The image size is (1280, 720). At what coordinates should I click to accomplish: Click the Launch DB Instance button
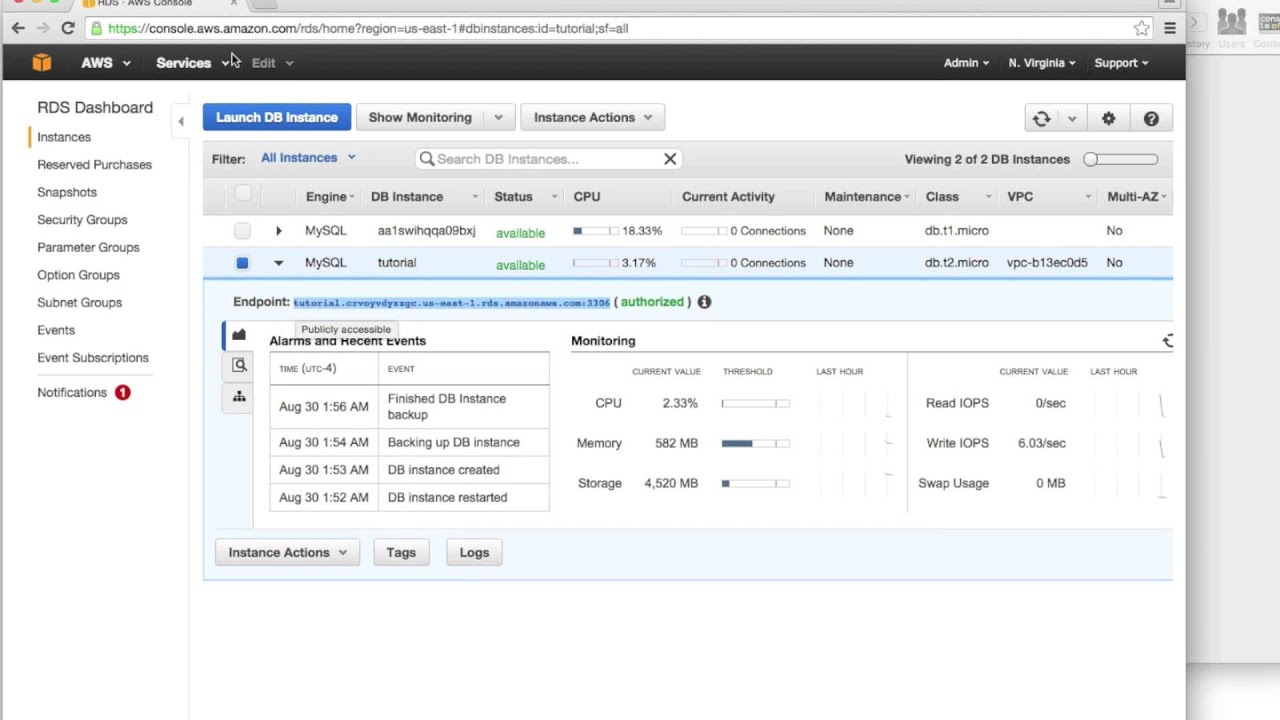point(277,118)
